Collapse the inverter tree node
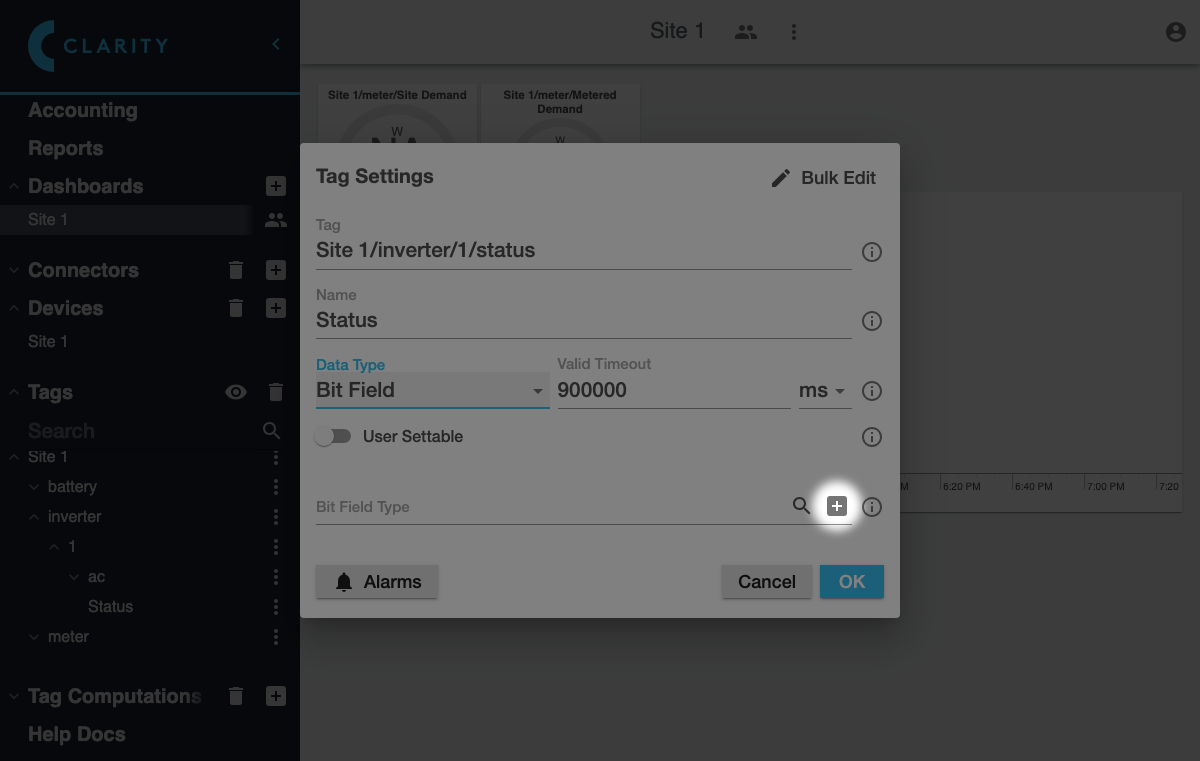The width and height of the screenshot is (1200, 761). pyautogui.click(x=35, y=517)
